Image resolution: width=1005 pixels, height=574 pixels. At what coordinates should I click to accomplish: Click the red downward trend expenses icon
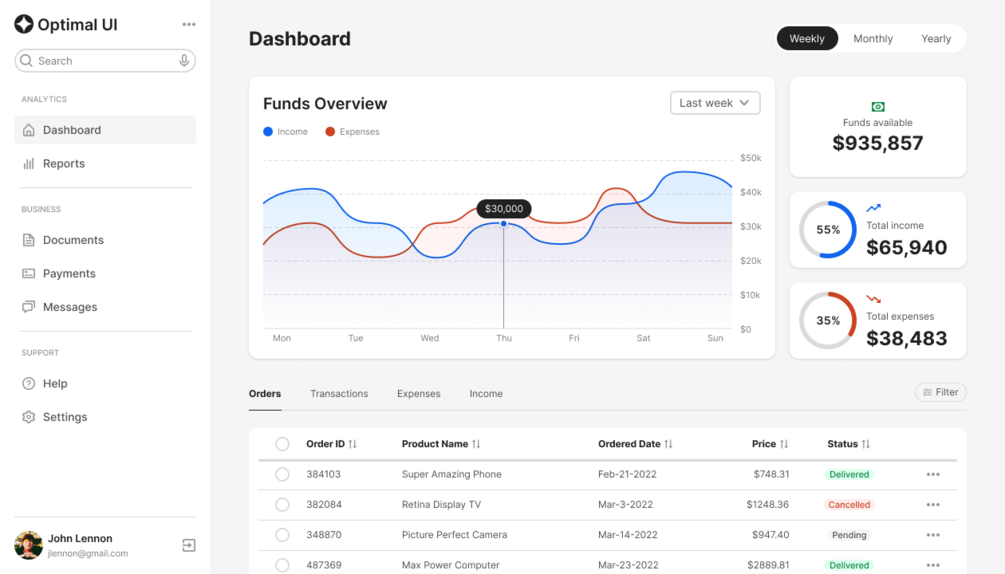(x=873, y=299)
